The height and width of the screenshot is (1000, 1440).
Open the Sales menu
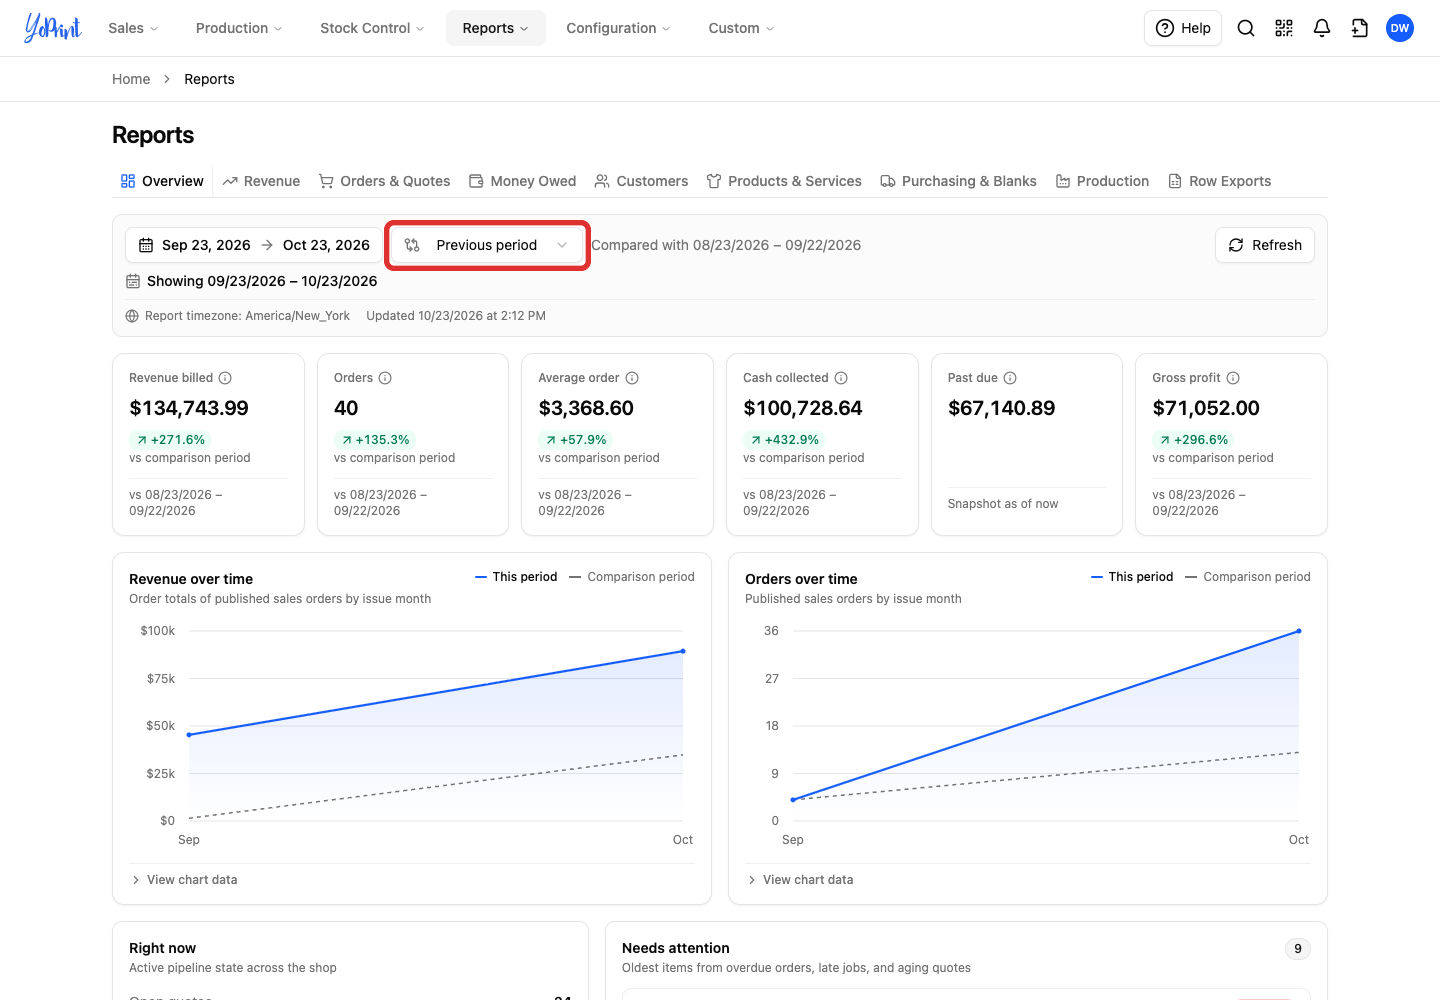click(133, 28)
